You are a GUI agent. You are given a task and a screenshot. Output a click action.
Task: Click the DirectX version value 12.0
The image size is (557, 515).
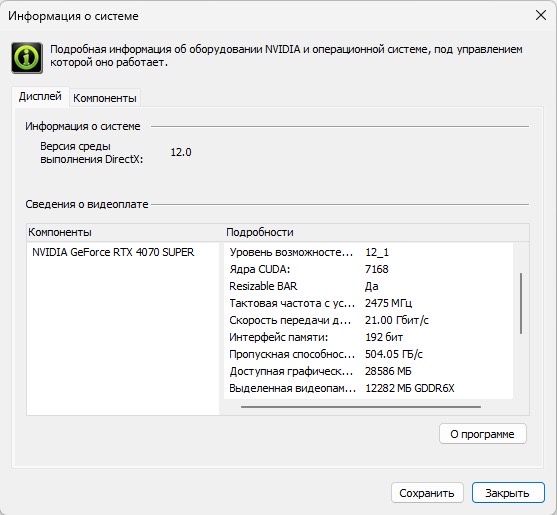click(x=181, y=152)
